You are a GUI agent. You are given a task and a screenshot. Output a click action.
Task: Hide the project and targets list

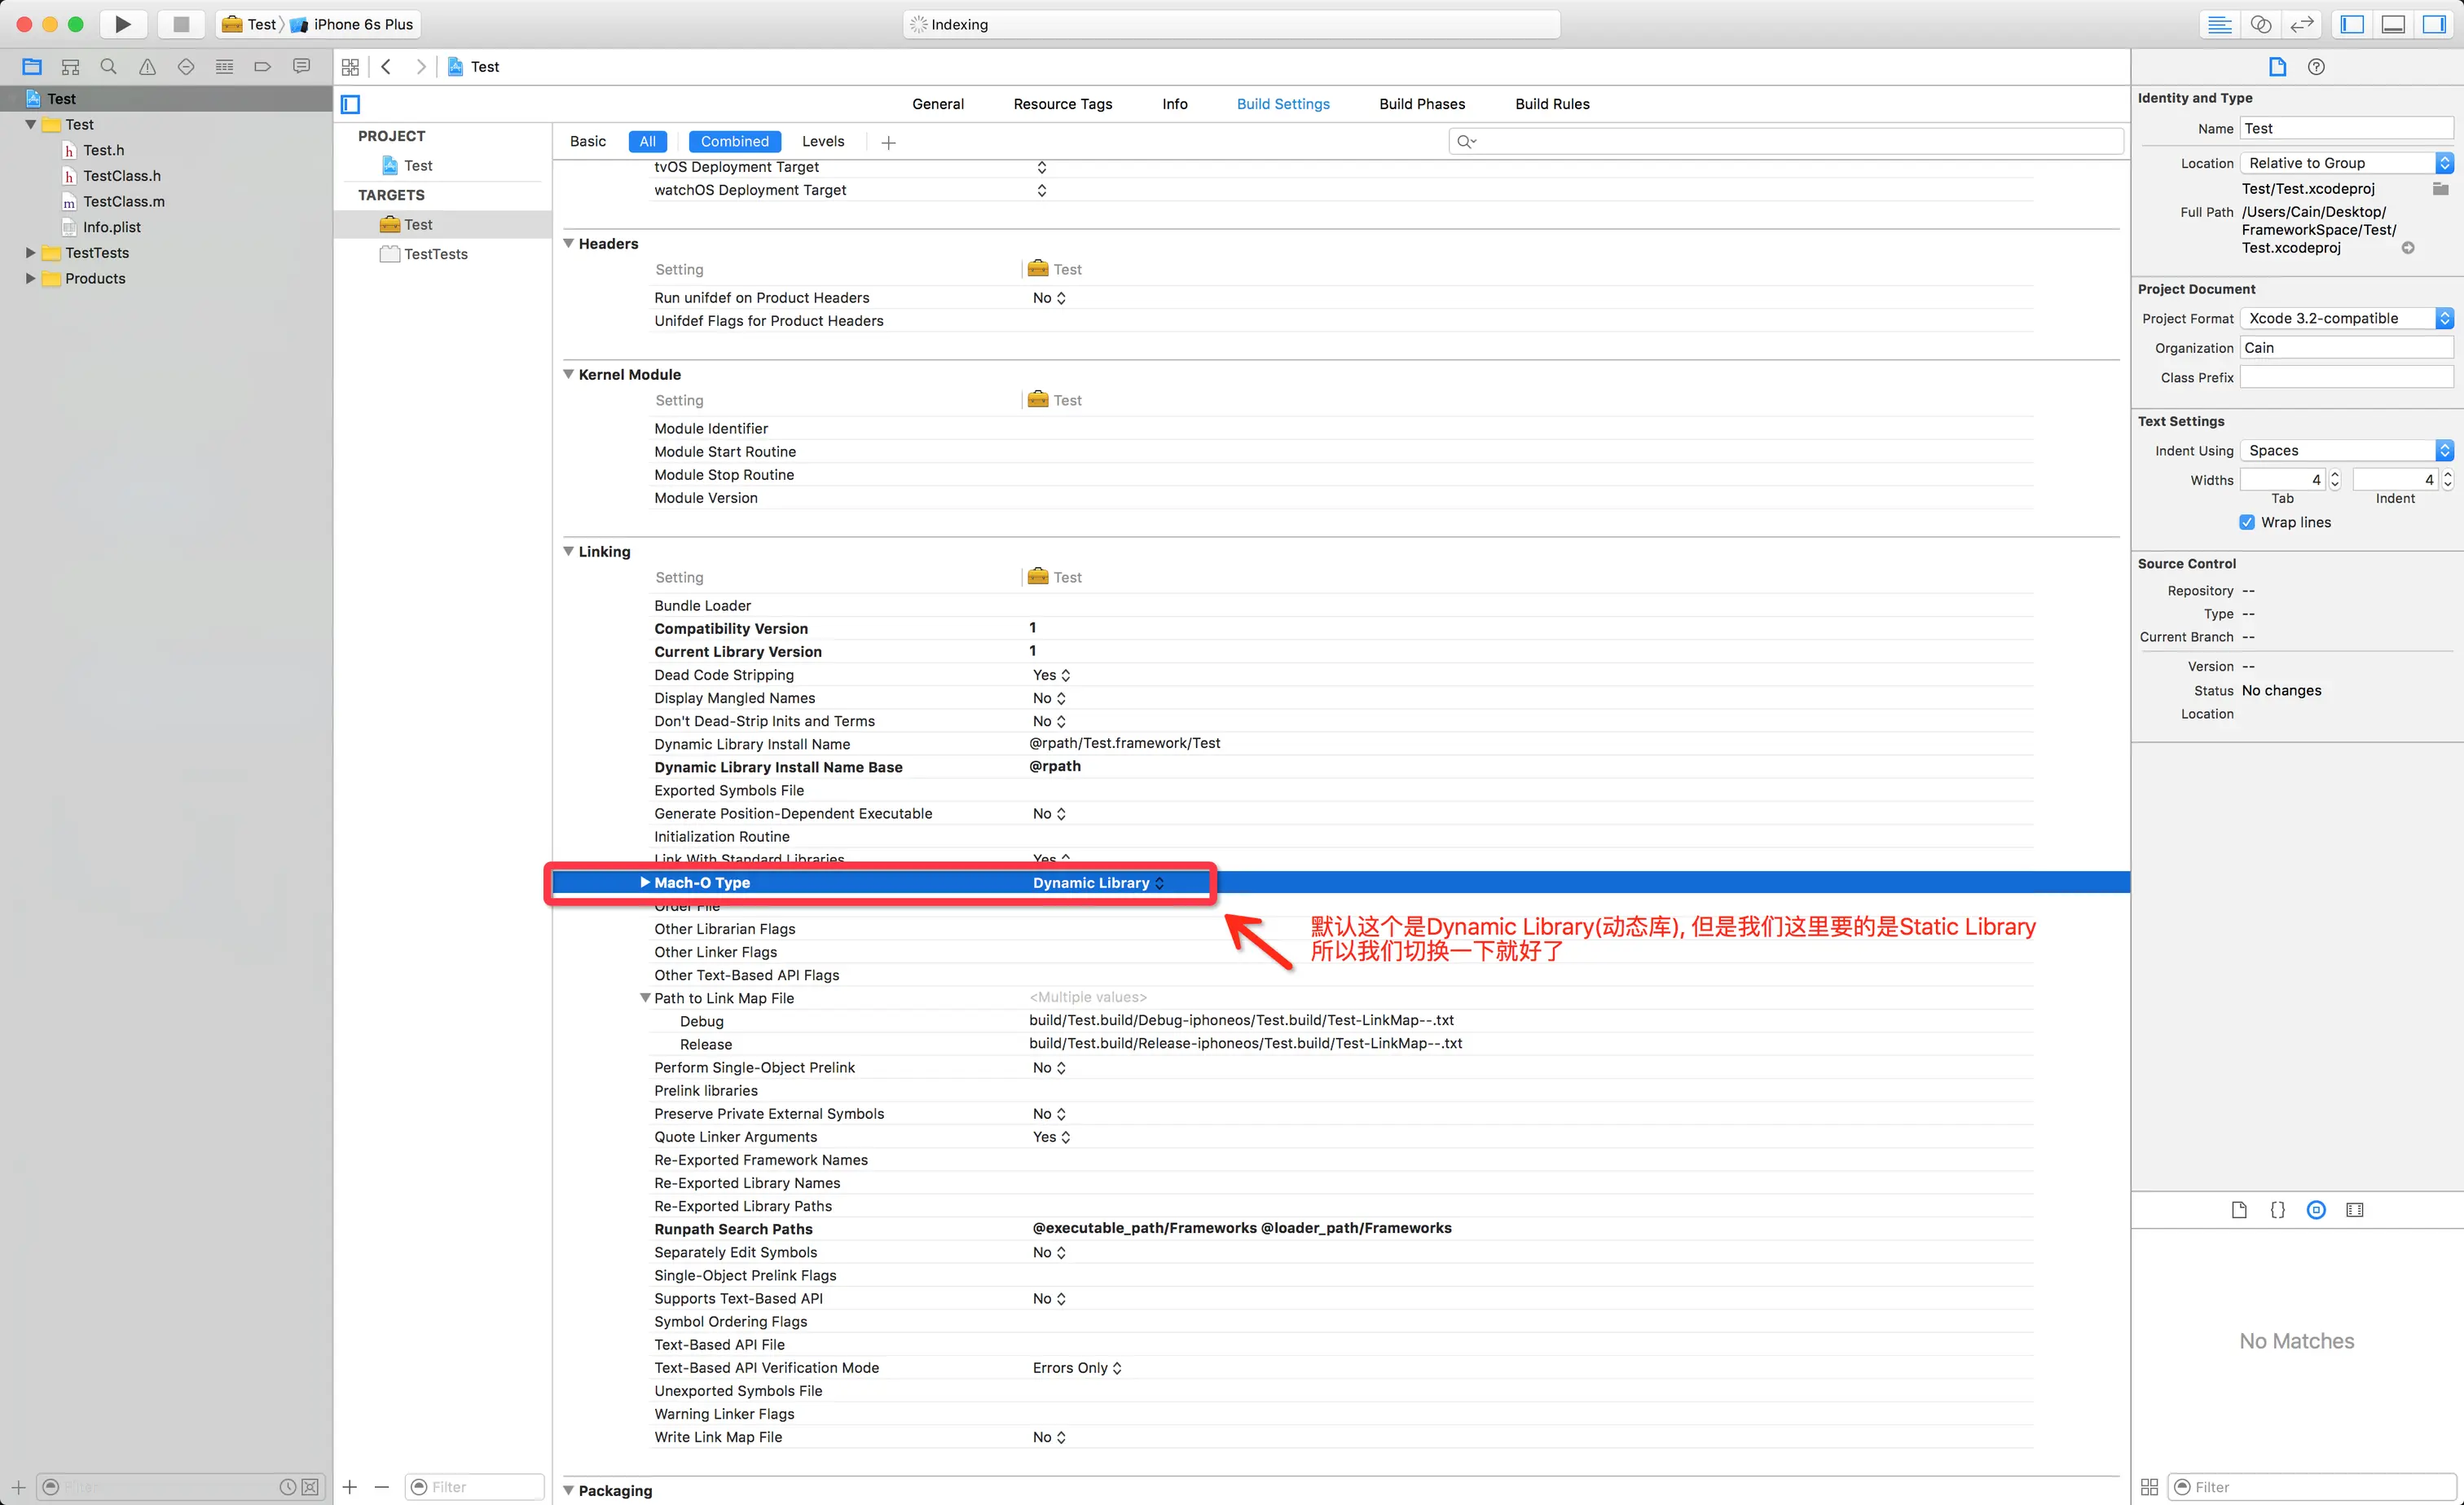(350, 104)
